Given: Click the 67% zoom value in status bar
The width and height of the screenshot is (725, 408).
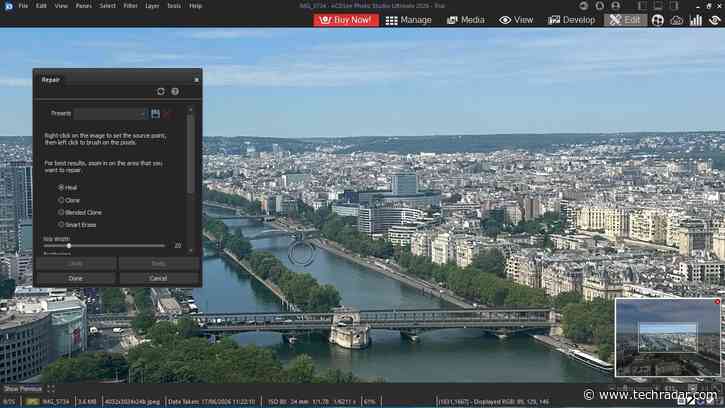Looking at the screenshot, I should [369, 402].
